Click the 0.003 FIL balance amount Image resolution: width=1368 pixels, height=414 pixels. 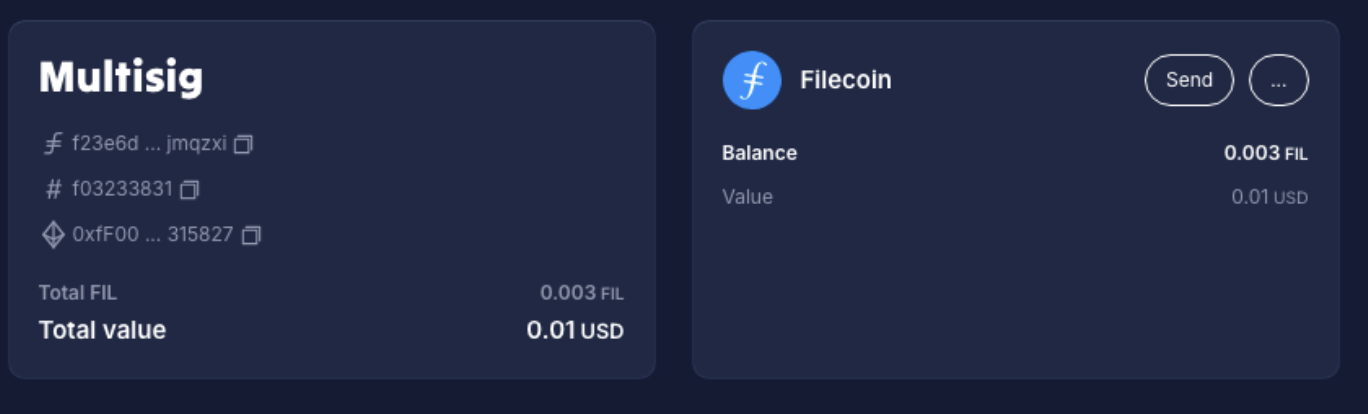(1265, 153)
